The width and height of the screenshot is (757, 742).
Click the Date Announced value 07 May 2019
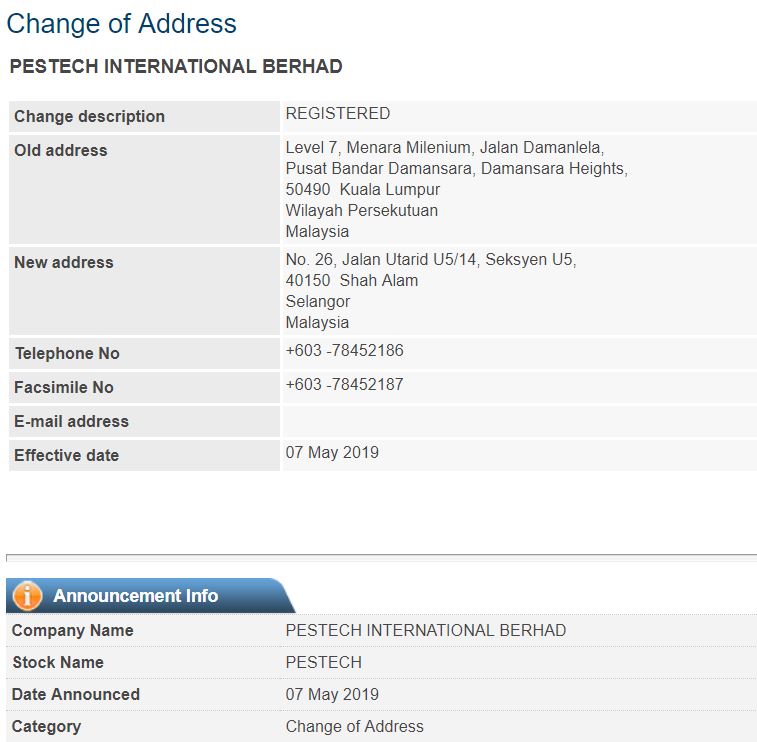click(x=332, y=694)
